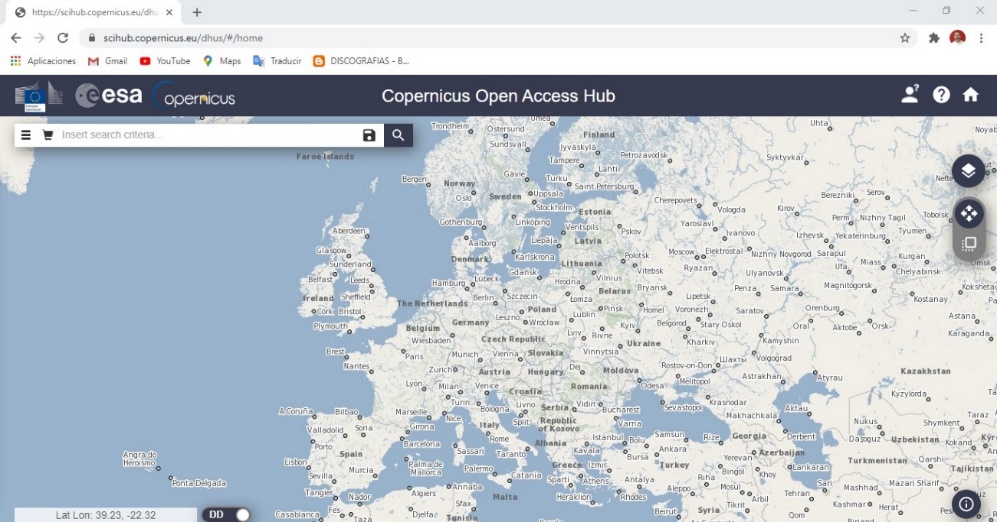Click into the Insert search criteria field

pyautogui.click(x=210, y=135)
